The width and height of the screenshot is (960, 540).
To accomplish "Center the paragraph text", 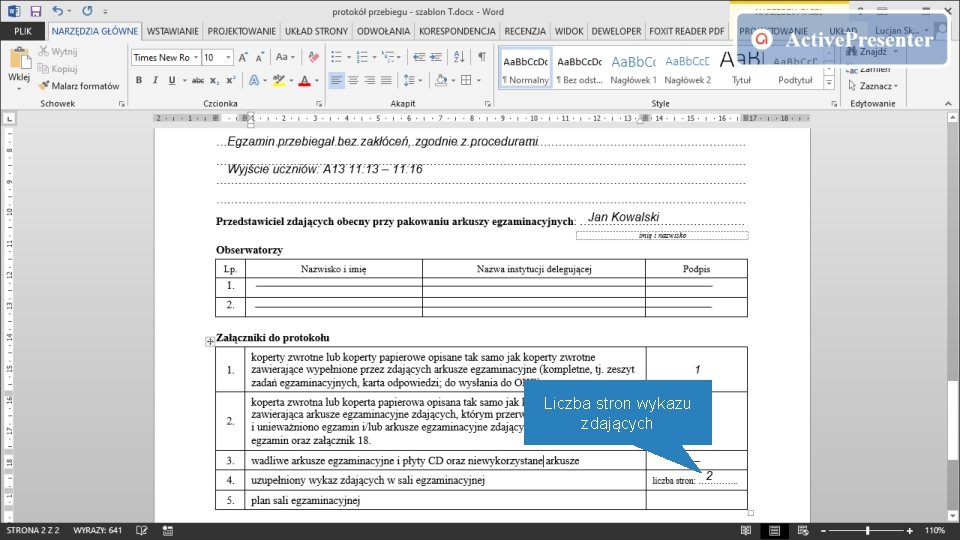I will 353,80.
